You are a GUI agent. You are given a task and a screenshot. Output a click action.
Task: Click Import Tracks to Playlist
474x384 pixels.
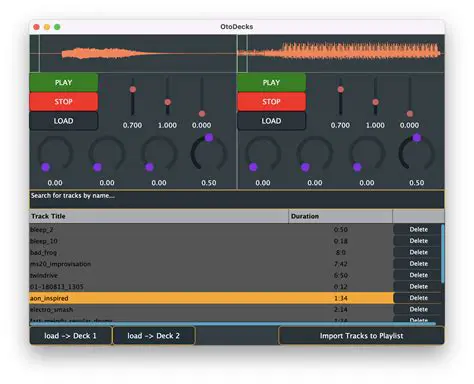pyautogui.click(x=361, y=336)
